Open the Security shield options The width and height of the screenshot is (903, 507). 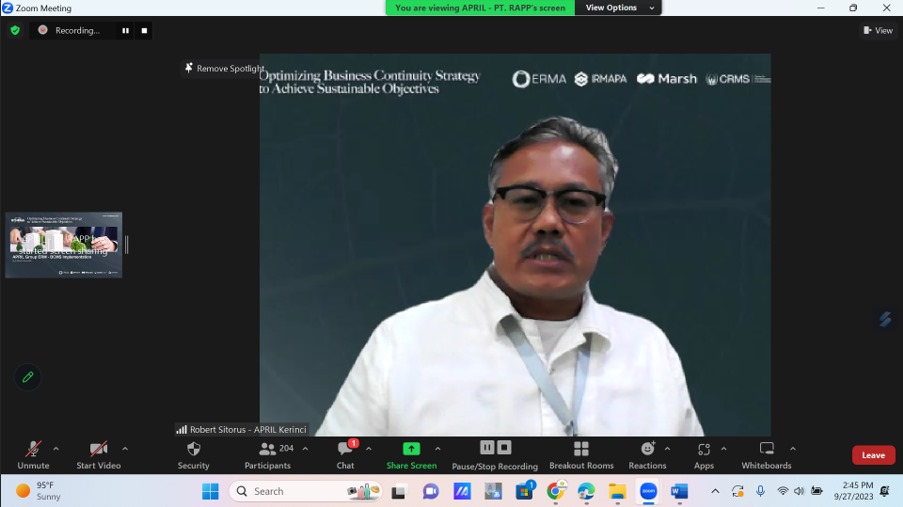click(x=193, y=455)
